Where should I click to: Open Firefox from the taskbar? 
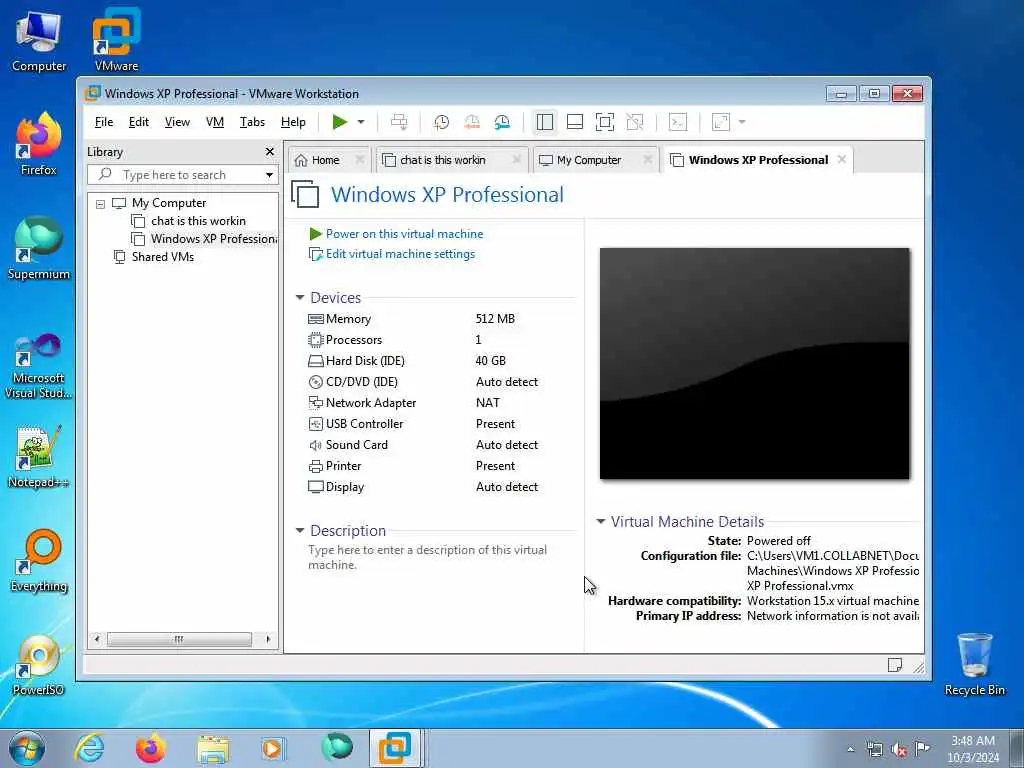[x=150, y=748]
